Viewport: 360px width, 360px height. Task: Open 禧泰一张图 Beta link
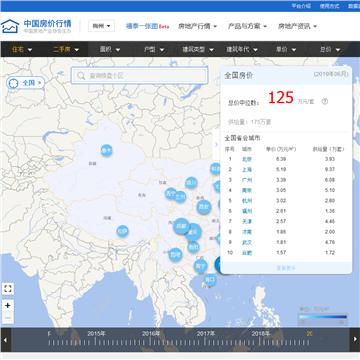[x=147, y=26]
